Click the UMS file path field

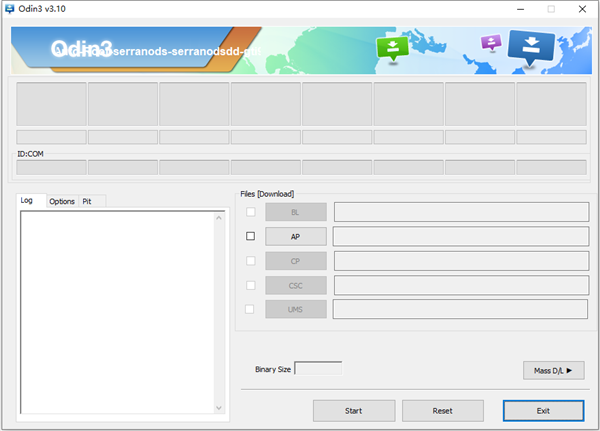click(460, 309)
